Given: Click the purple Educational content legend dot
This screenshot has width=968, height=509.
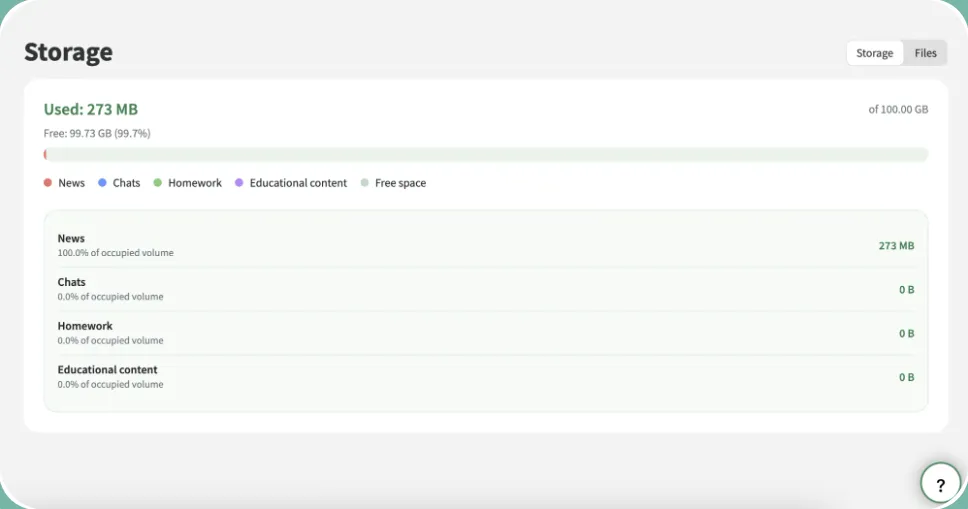Looking at the screenshot, I should pyautogui.click(x=239, y=183).
